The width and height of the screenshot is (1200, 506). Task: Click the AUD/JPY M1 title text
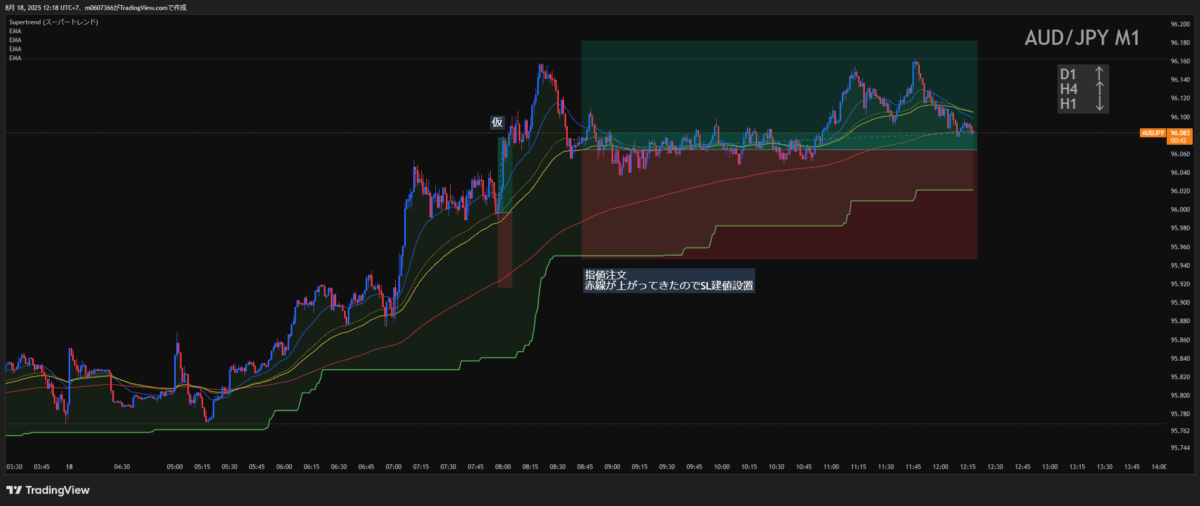1084,39
